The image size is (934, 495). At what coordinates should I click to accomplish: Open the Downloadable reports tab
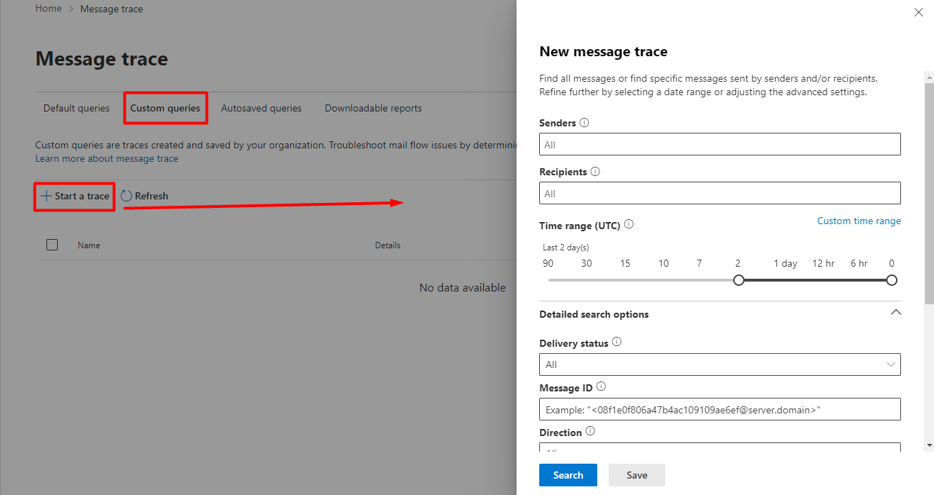[x=373, y=108]
